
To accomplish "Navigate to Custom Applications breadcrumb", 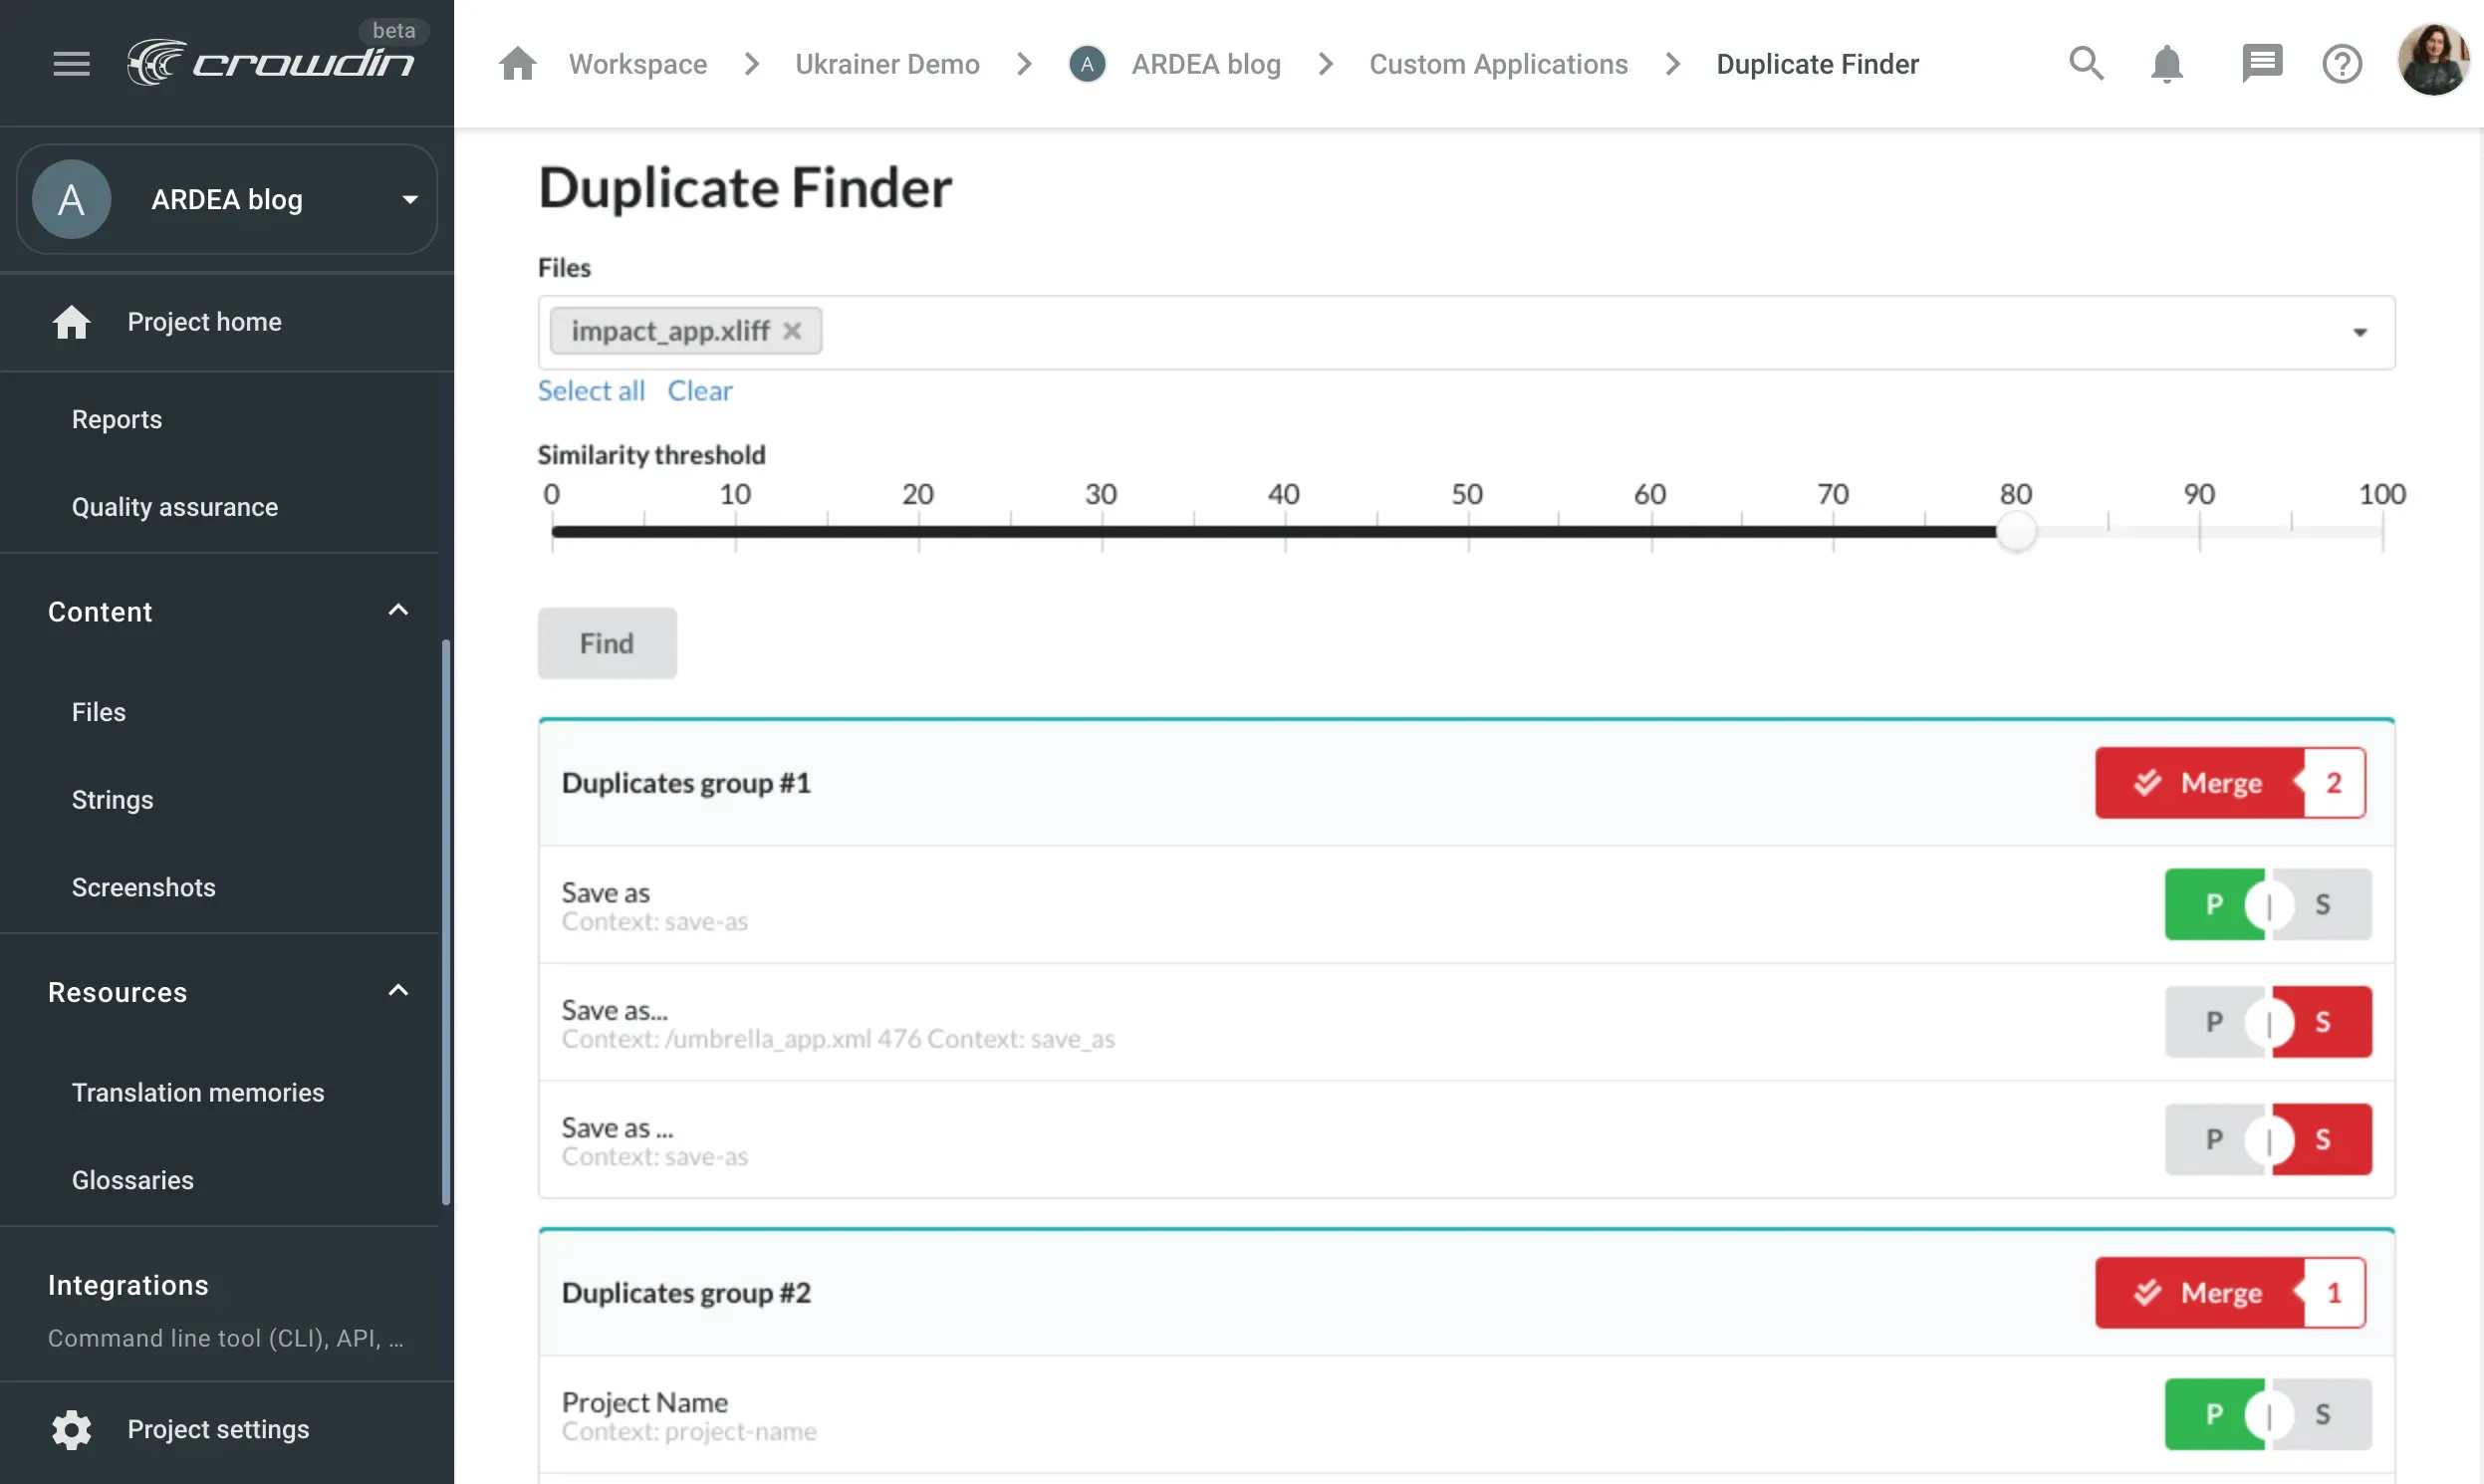I will [1498, 63].
